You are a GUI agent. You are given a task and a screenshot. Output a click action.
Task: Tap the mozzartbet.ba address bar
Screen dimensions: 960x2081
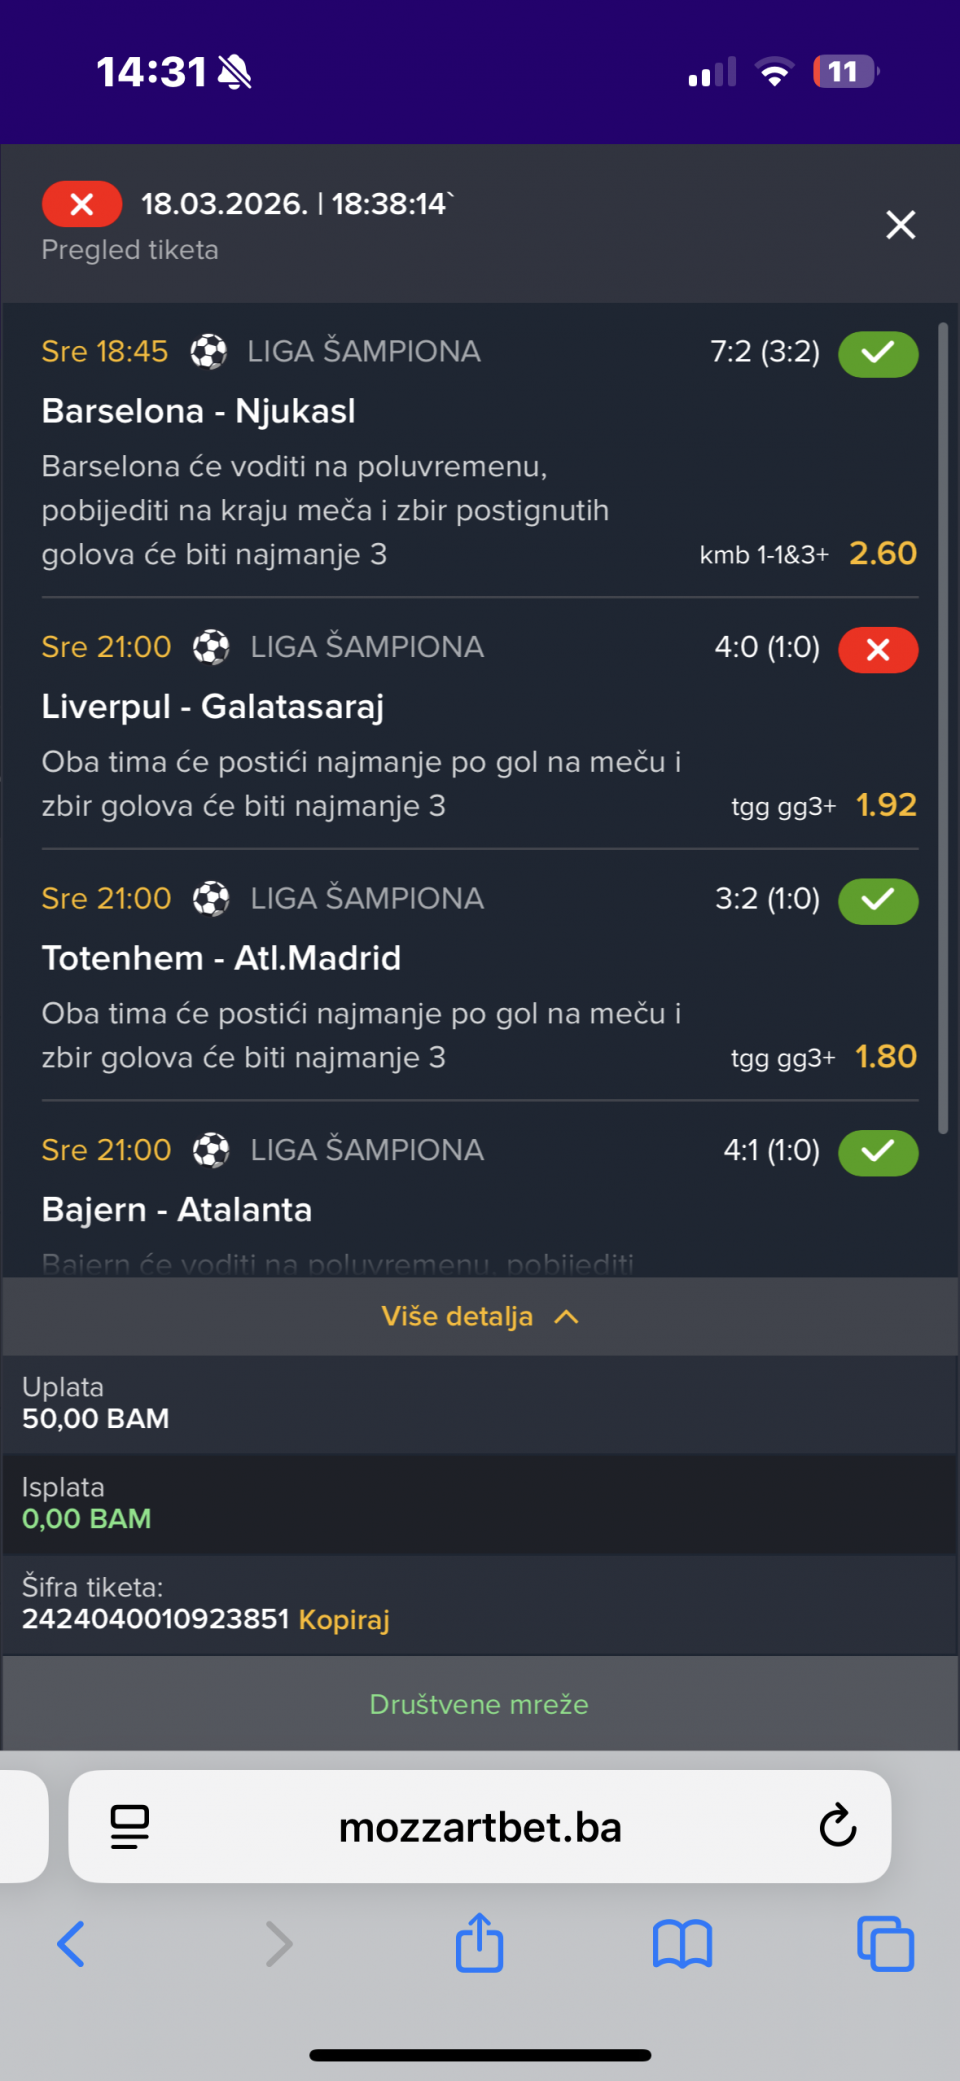[x=480, y=1827]
